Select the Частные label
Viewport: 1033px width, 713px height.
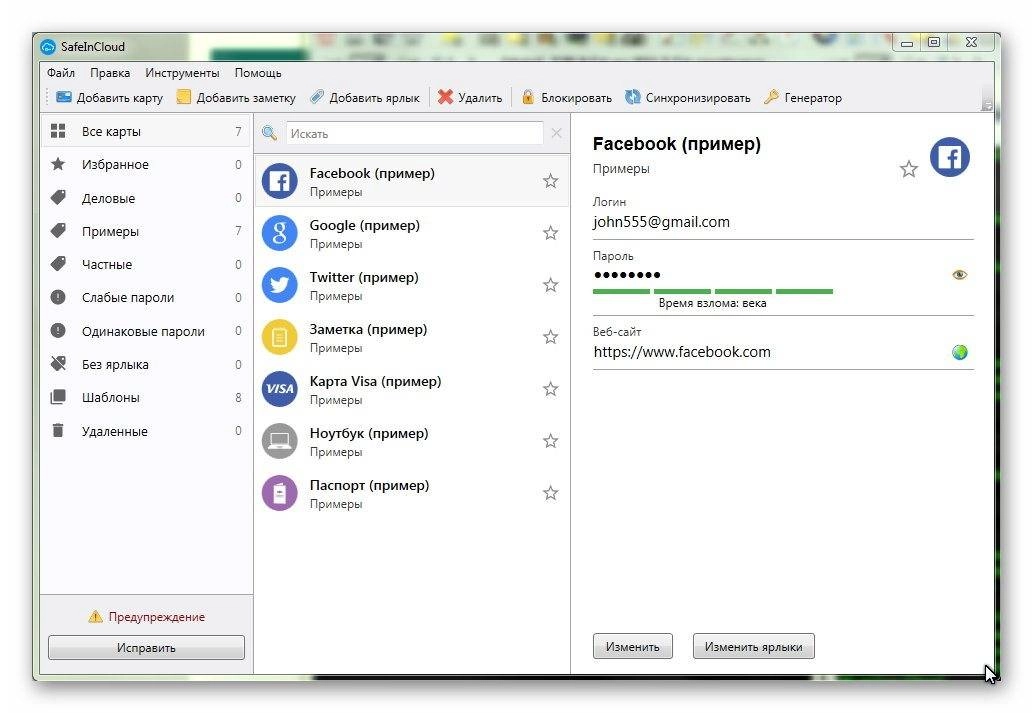(x=146, y=264)
